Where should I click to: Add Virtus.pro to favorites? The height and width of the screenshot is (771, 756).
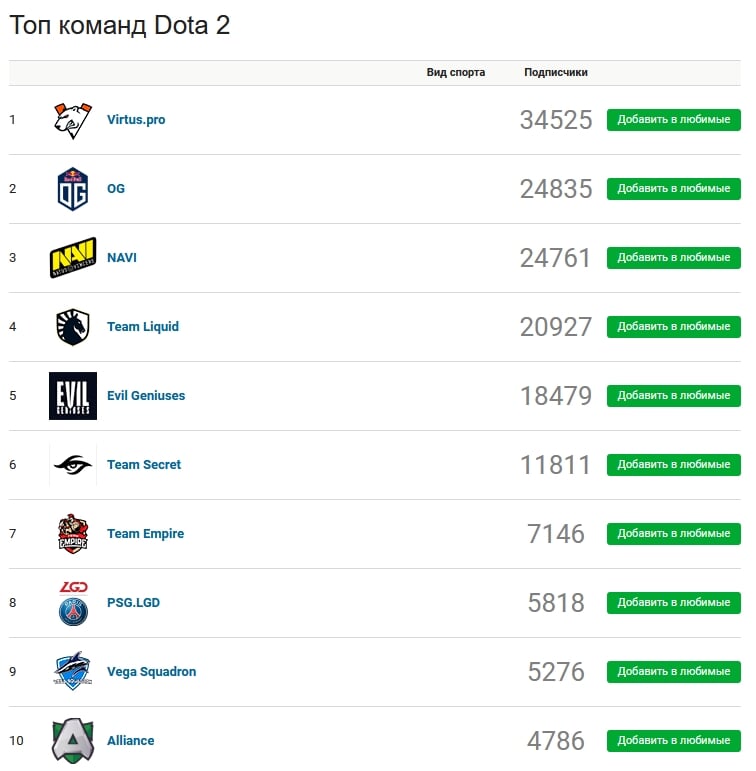674,120
